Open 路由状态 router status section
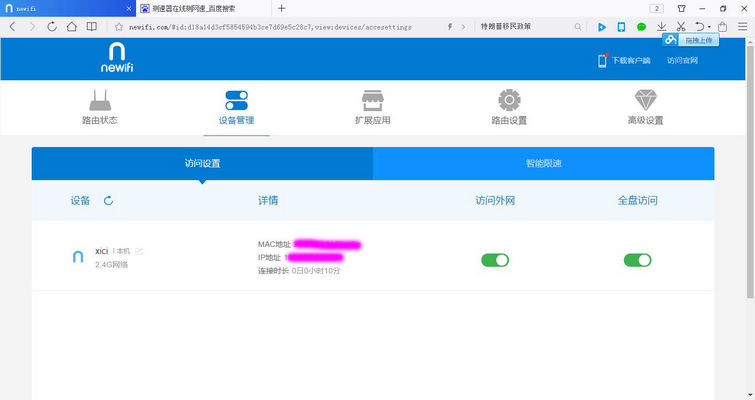The width and height of the screenshot is (755, 400). point(100,107)
